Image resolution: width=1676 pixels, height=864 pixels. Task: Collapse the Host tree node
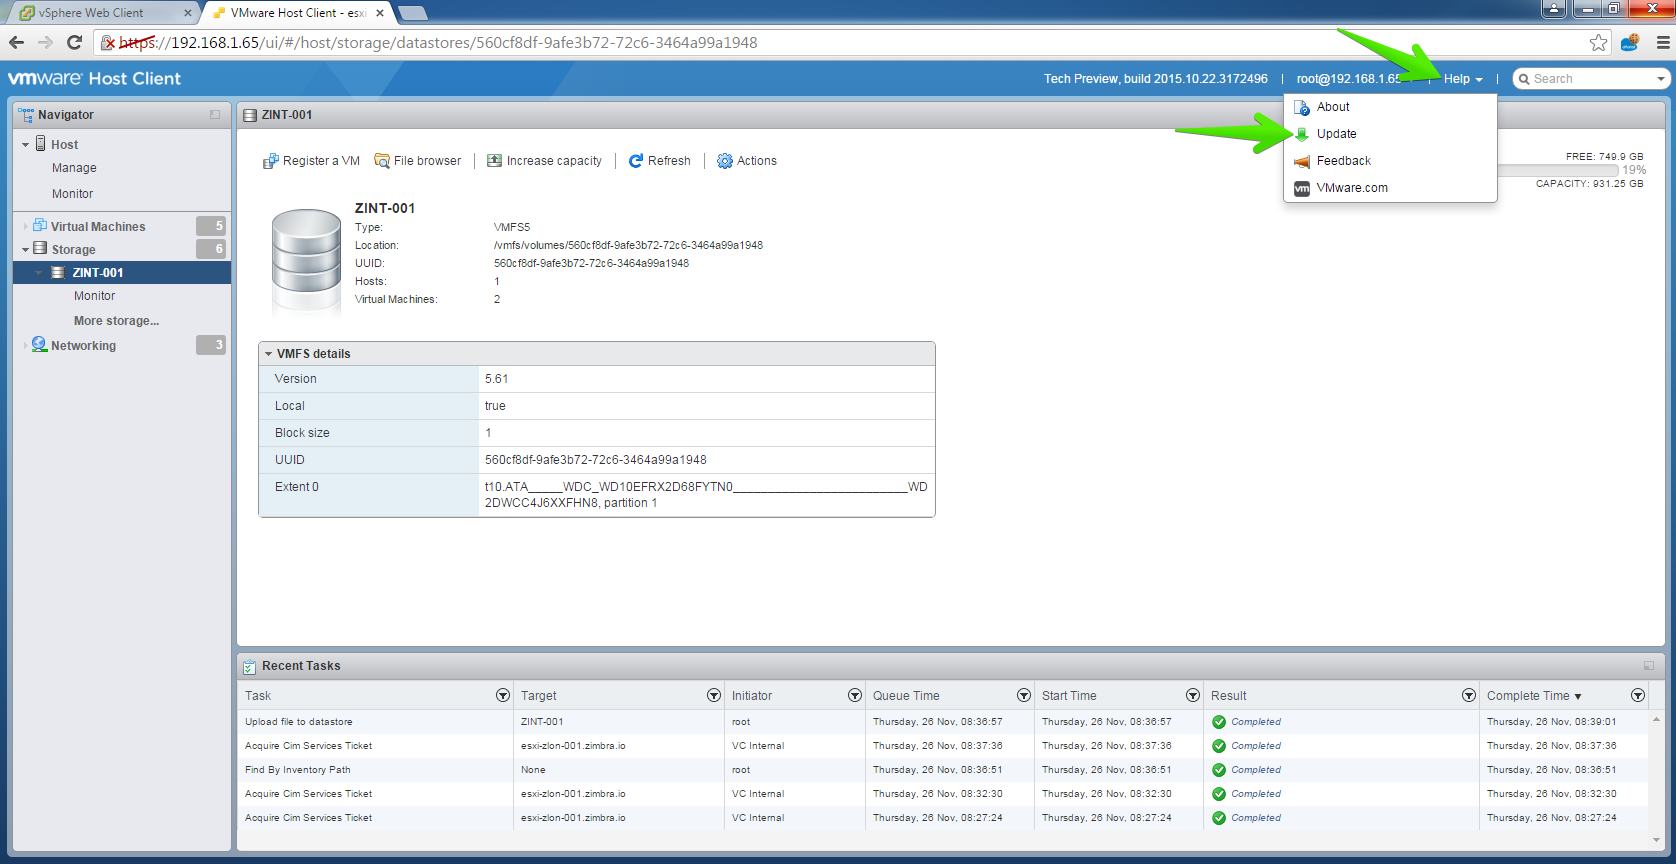point(25,145)
